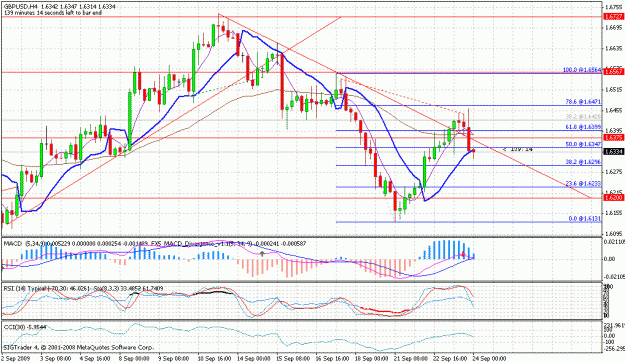Click the RSI (14) indicator label

[15, 288]
